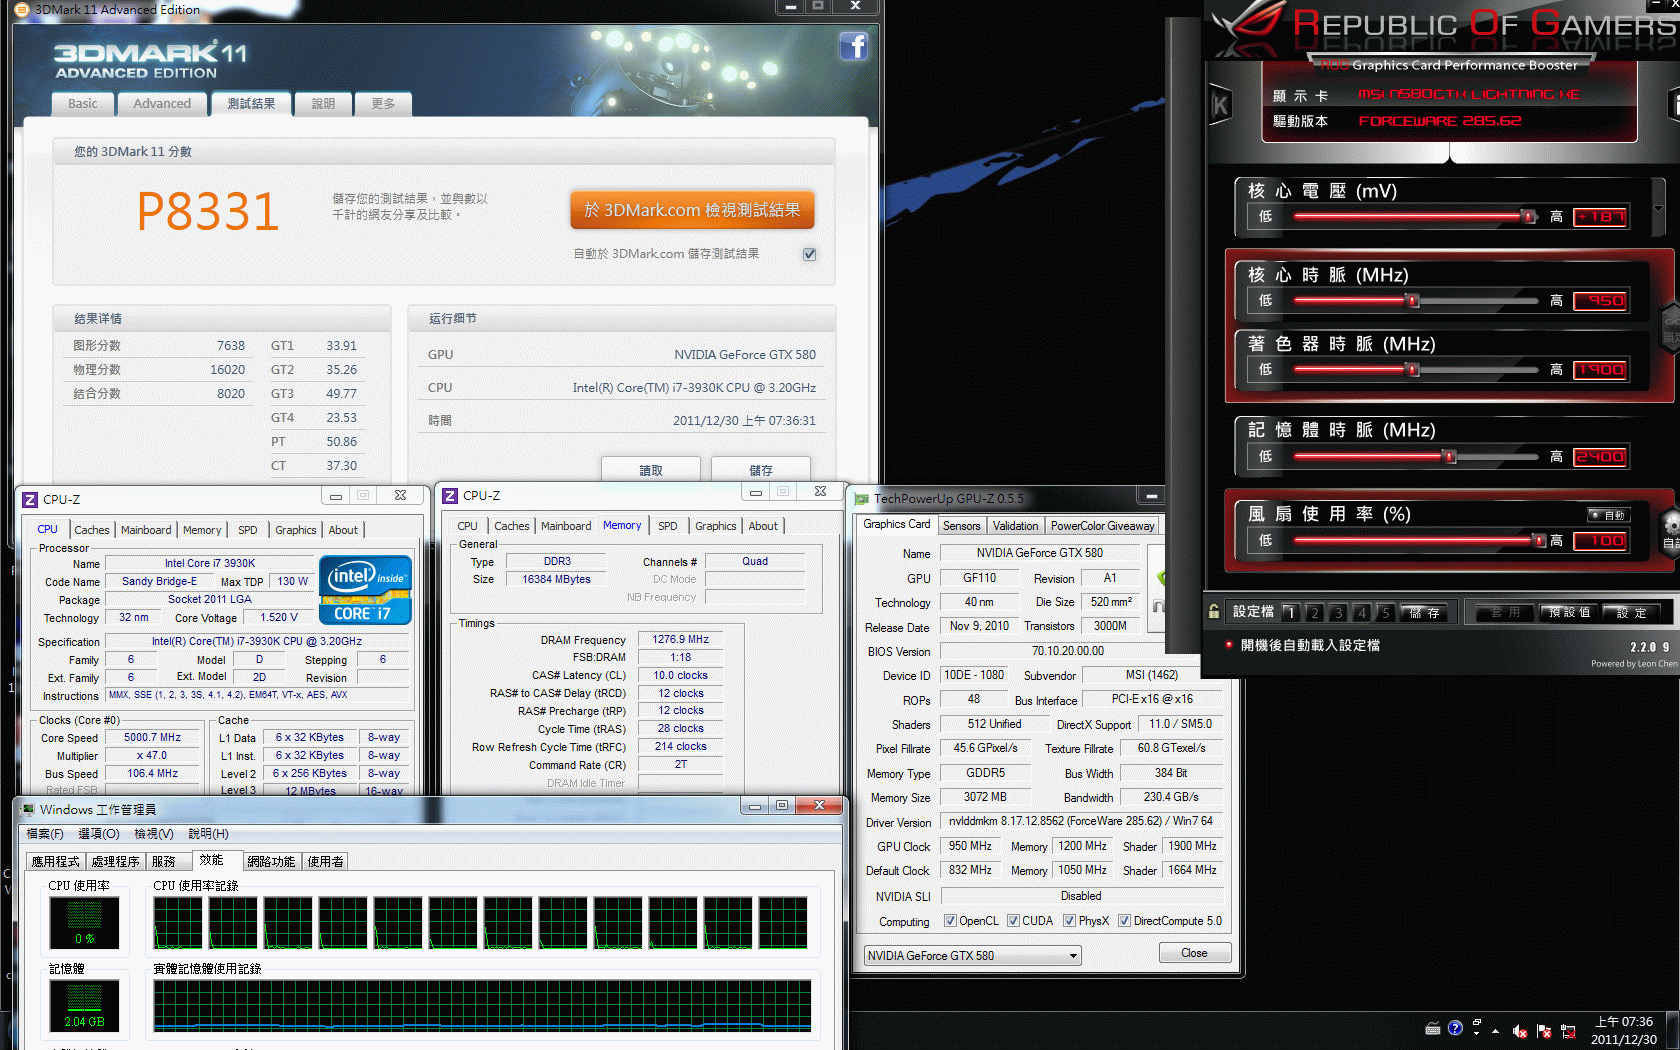
Task: Click the Intel Core i7 logo in CPU-Z
Action: (365, 590)
